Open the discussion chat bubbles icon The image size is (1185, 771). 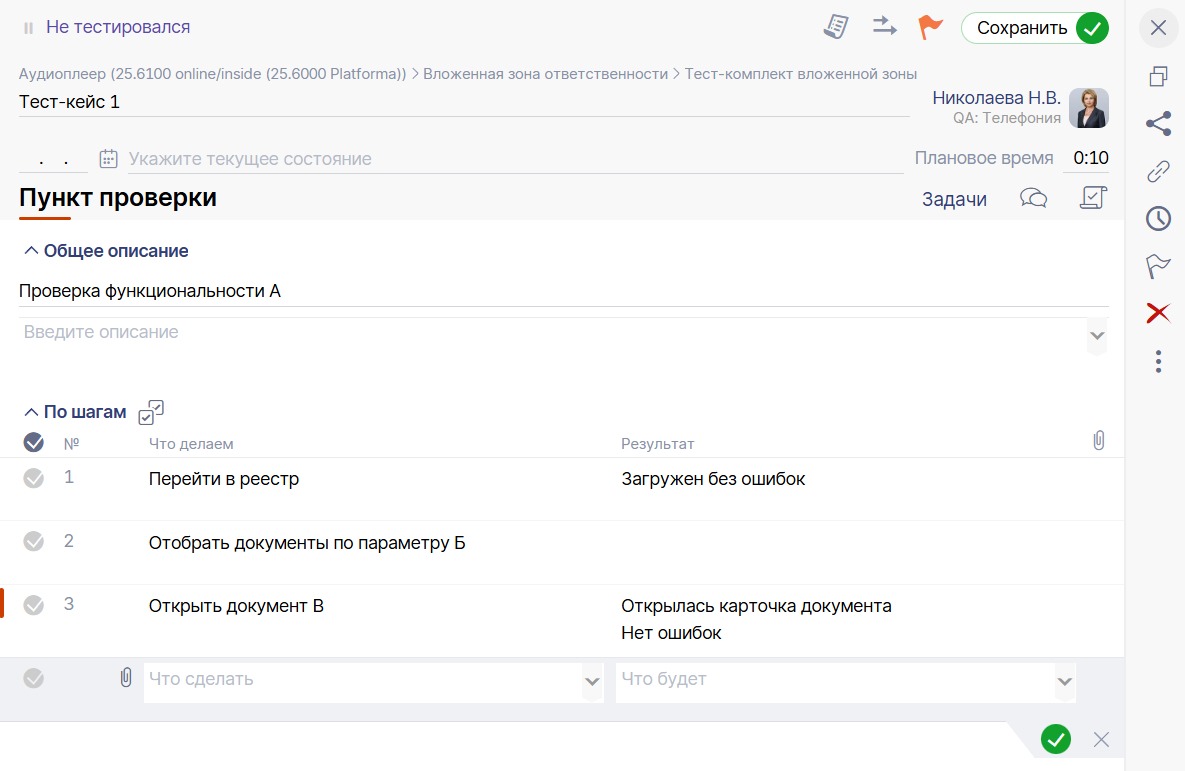click(1033, 198)
